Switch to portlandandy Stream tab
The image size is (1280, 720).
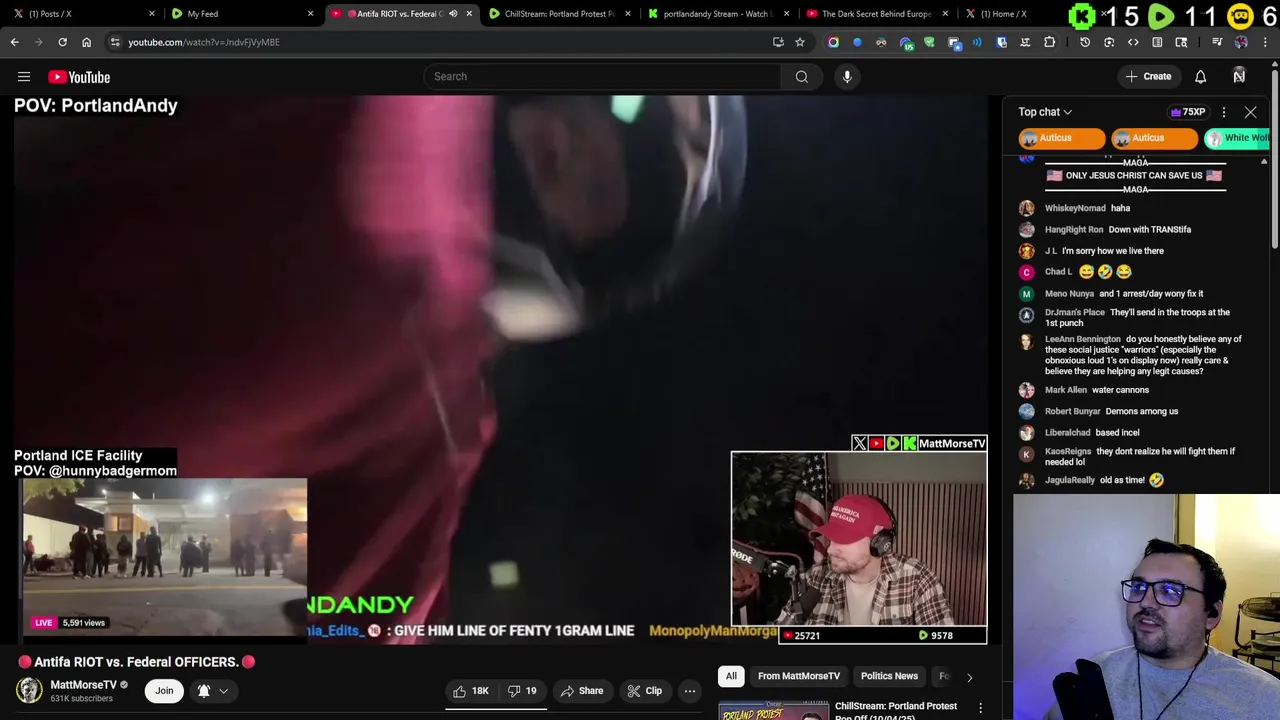pos(716,14)
